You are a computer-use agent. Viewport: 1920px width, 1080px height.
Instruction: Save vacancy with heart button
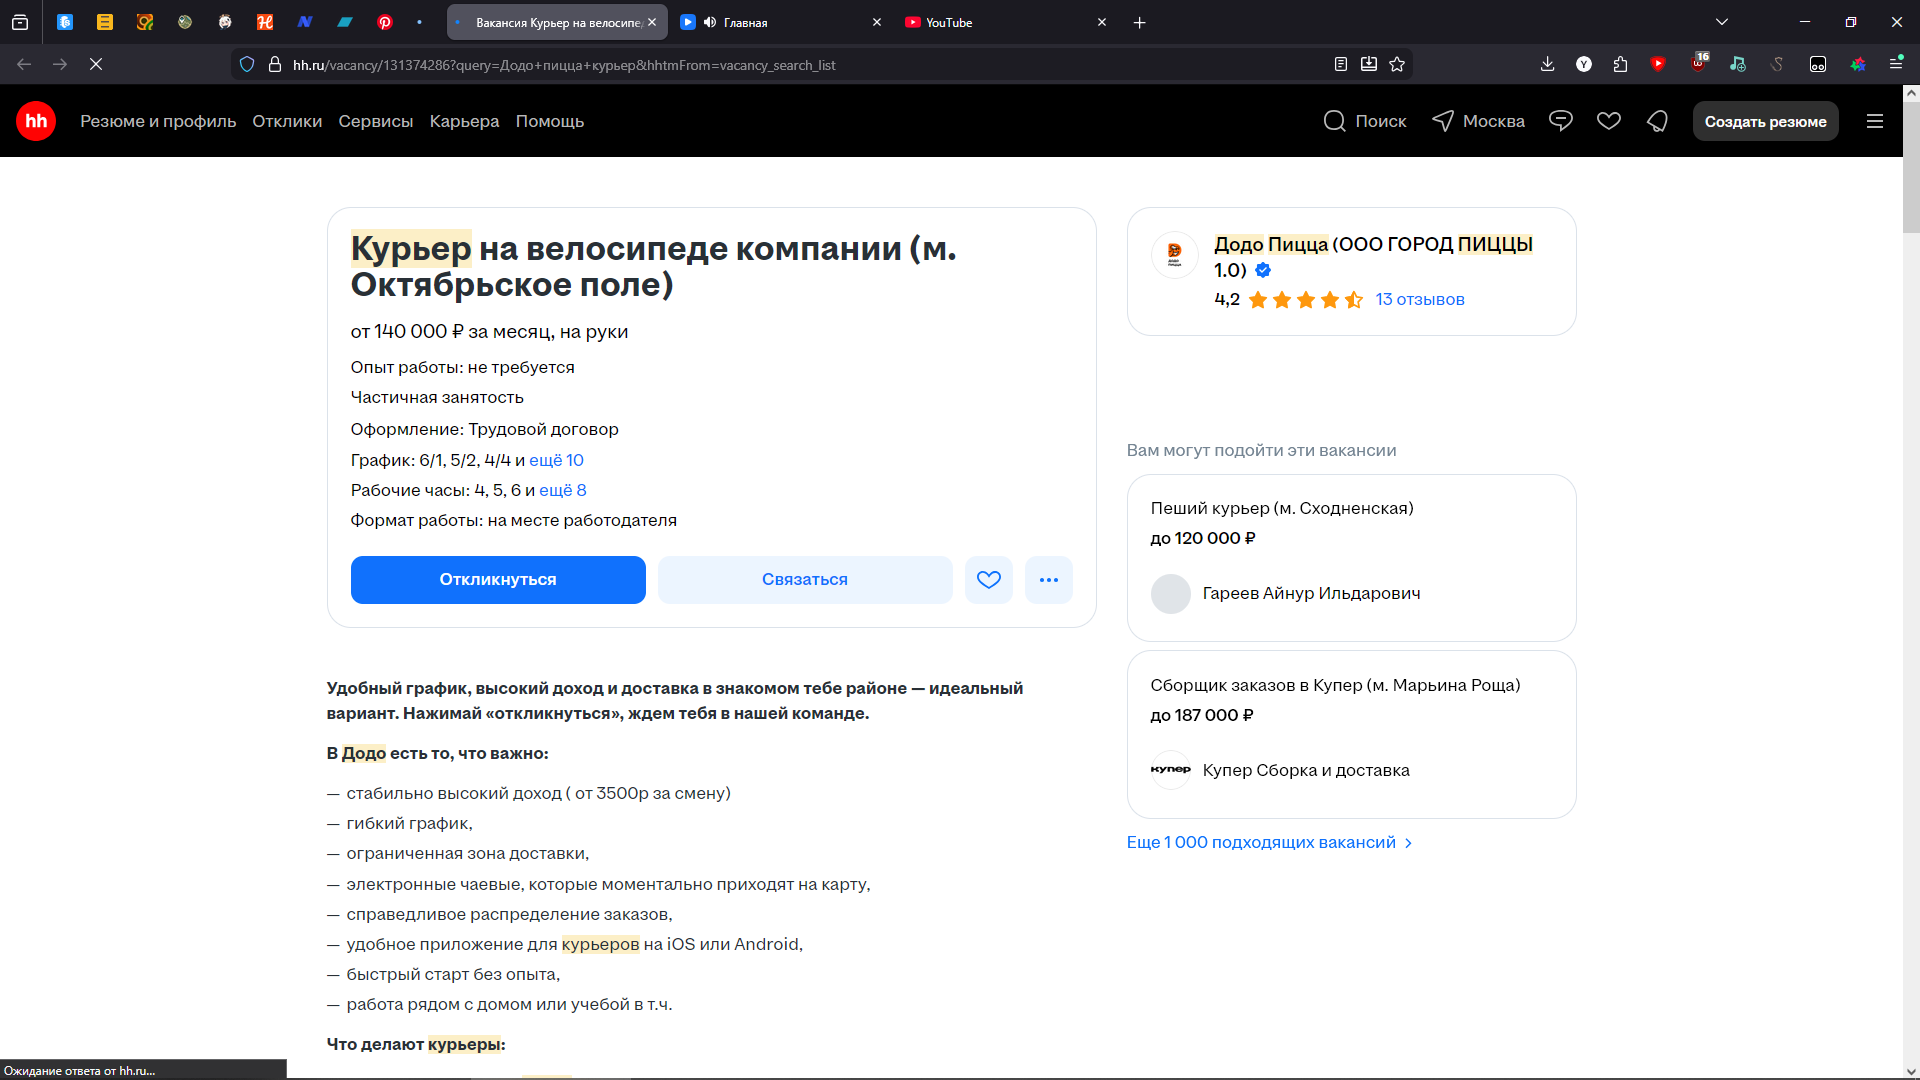(x=988, y=580)
